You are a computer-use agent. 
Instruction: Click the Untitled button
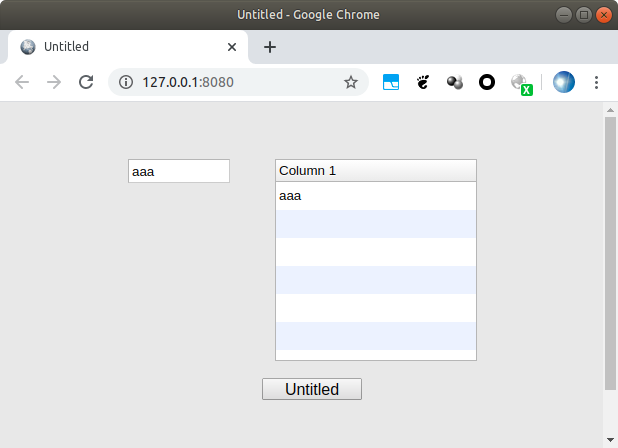tap(312, 389)
